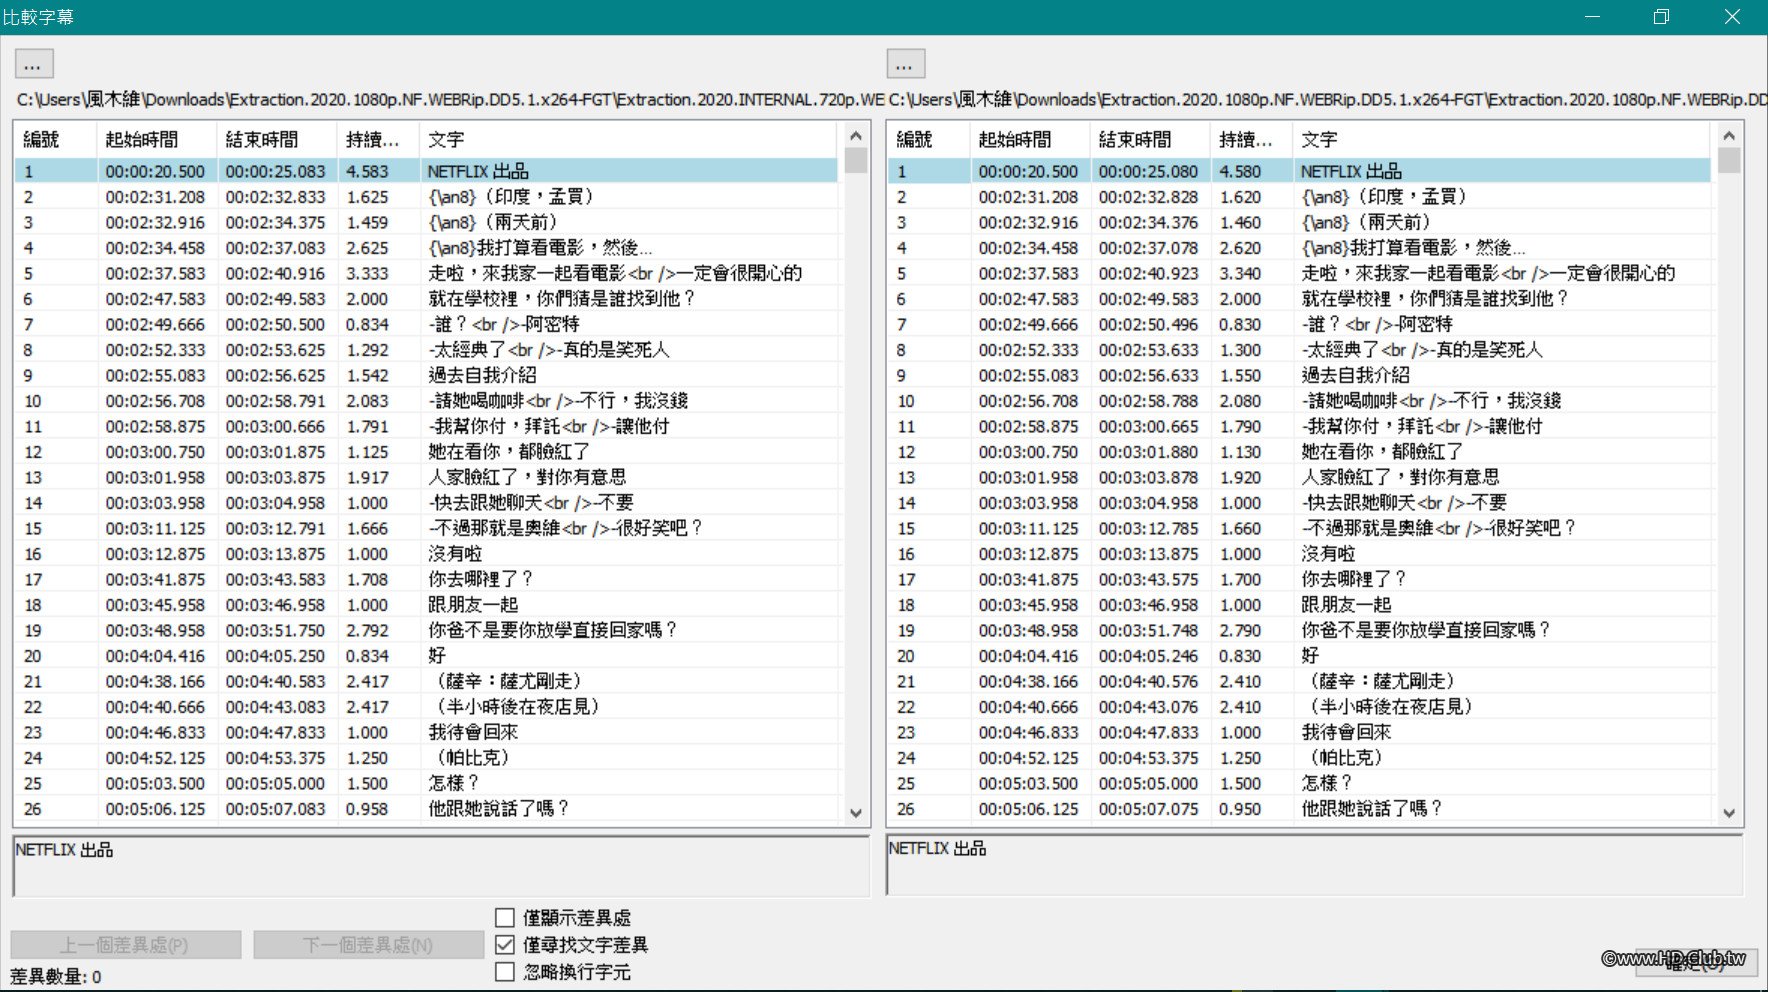Click the right pane 起始時間 column header
The height and width of the screenshot is (992, 1768).
(x=1029, y=139)
